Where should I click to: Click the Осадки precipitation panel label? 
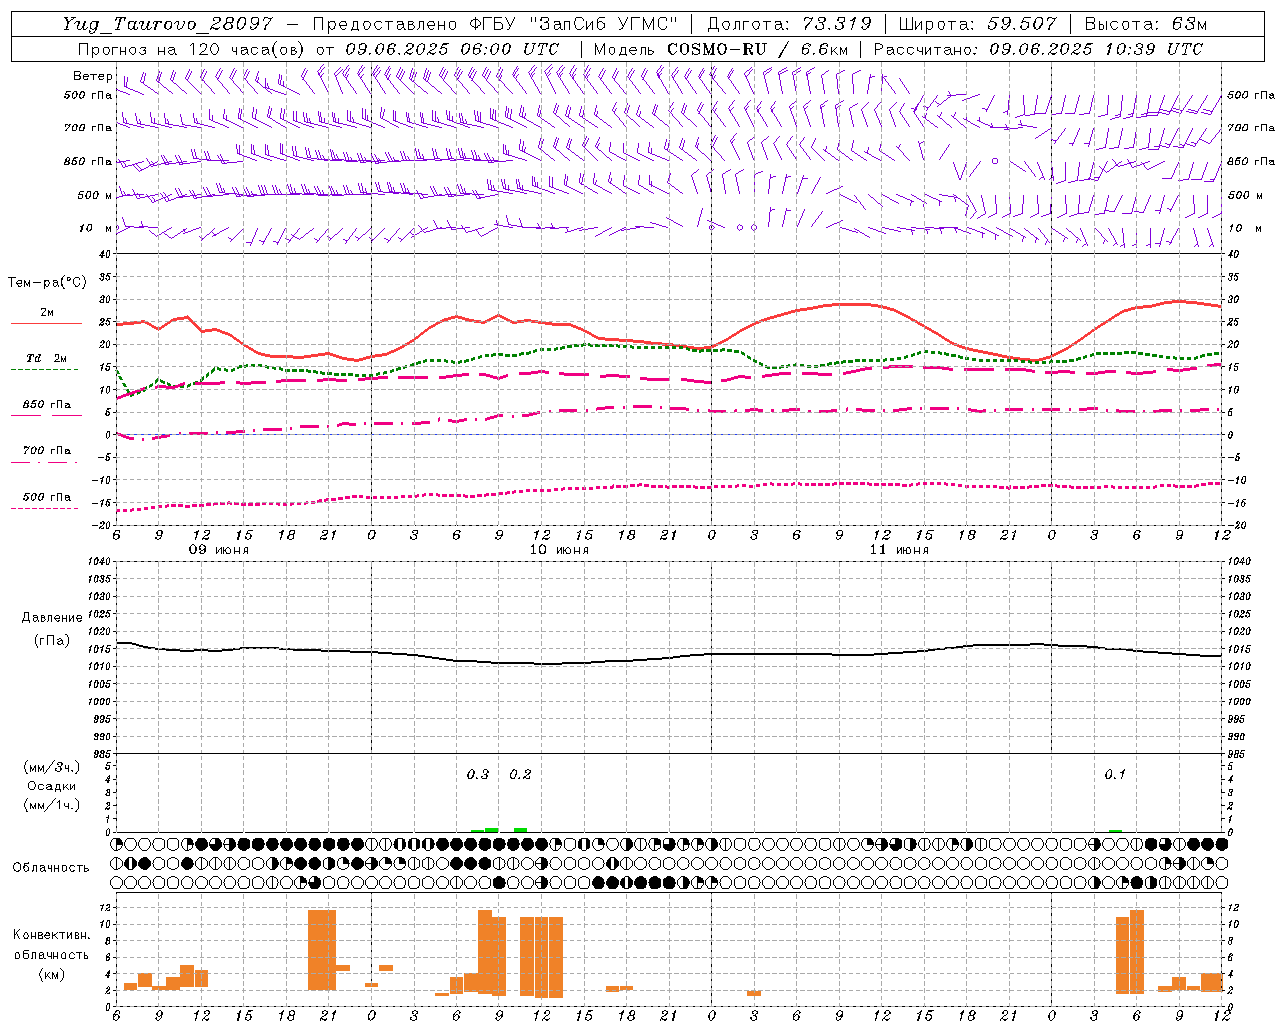click(51, 786)
